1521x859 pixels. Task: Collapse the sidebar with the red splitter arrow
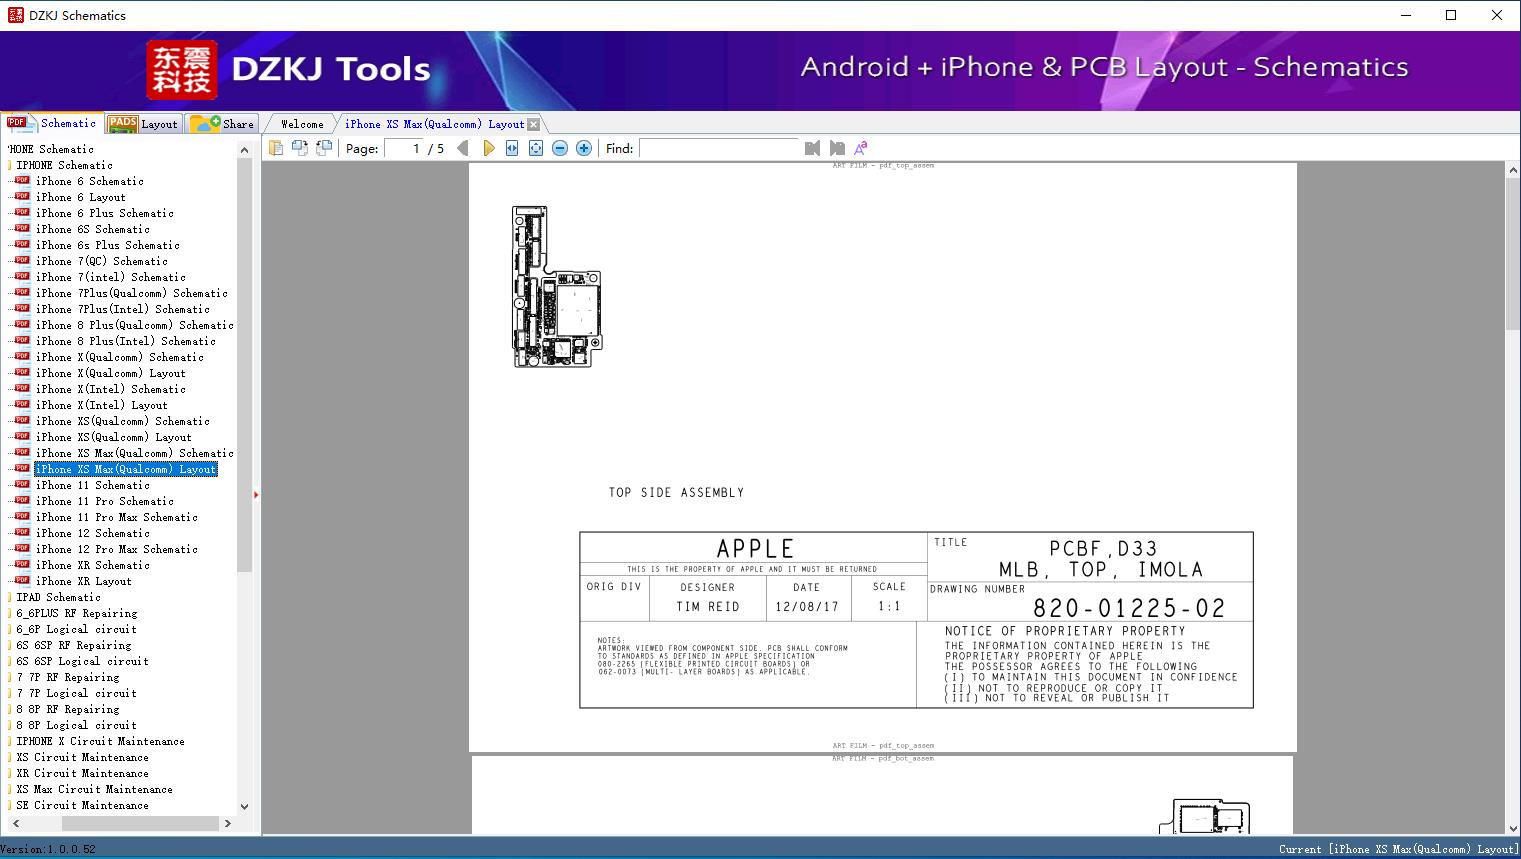256,495
